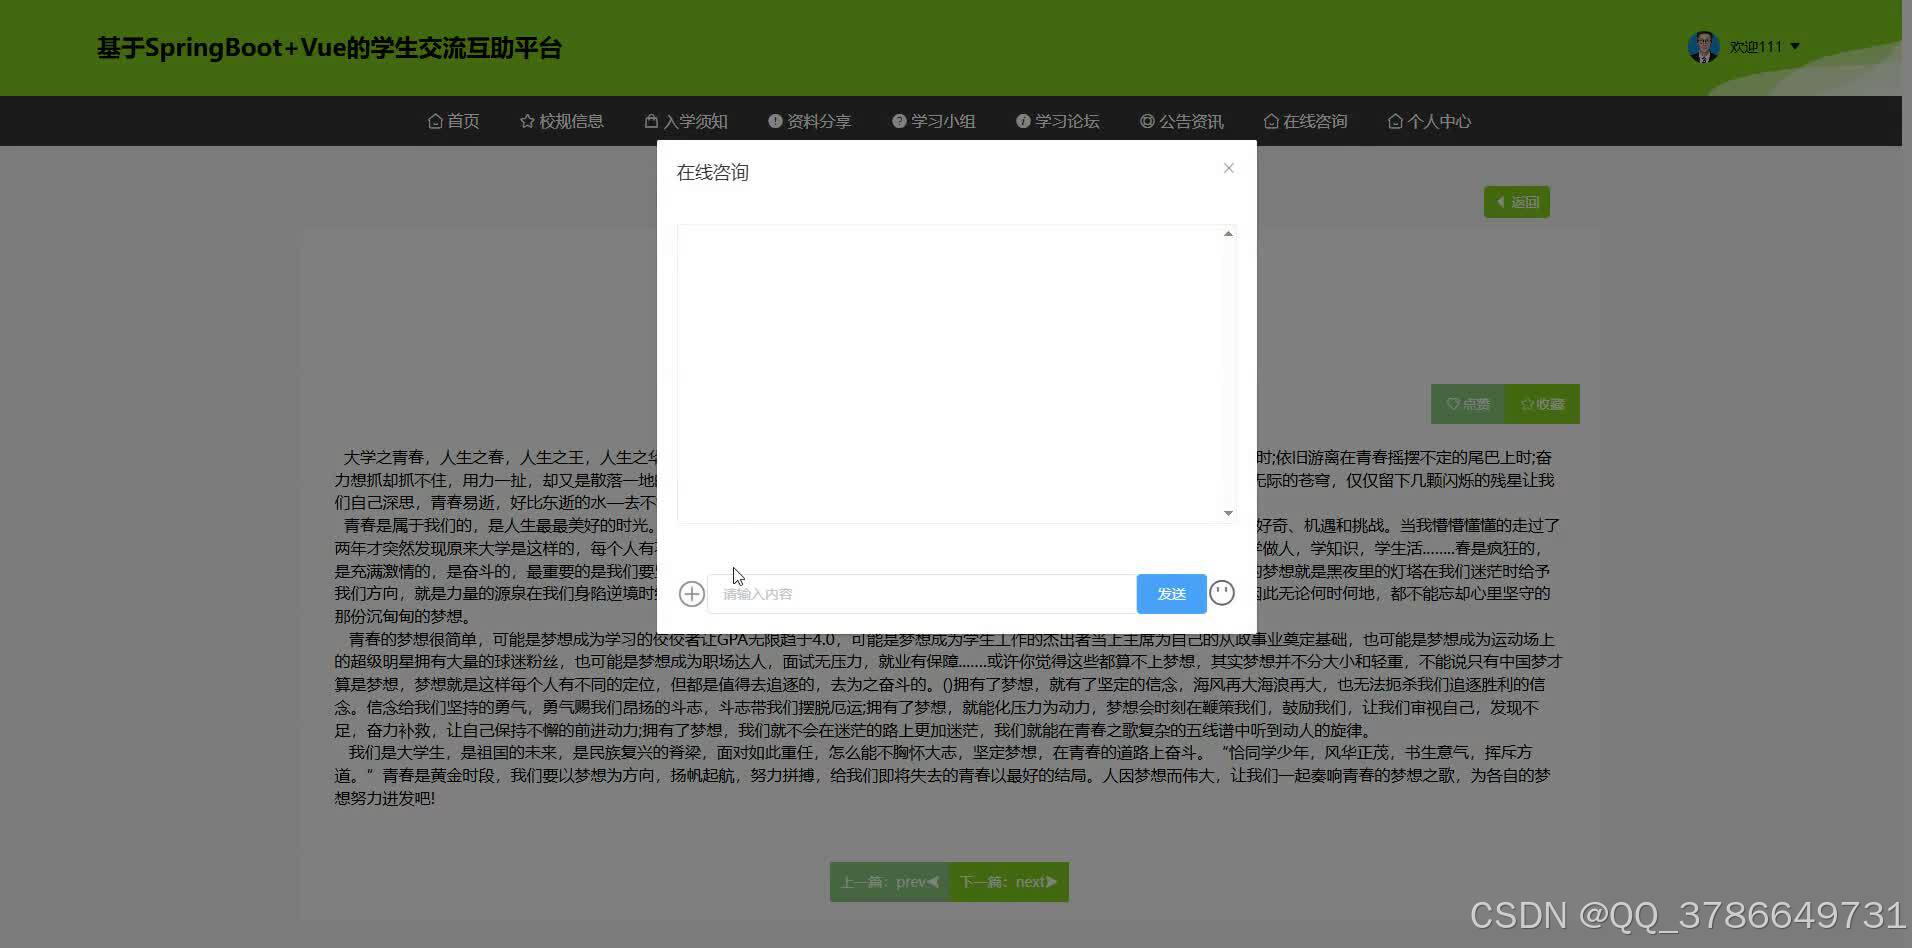Click the green 返回 return button
Screen dimensions: 1912x948
(1516, 201)
